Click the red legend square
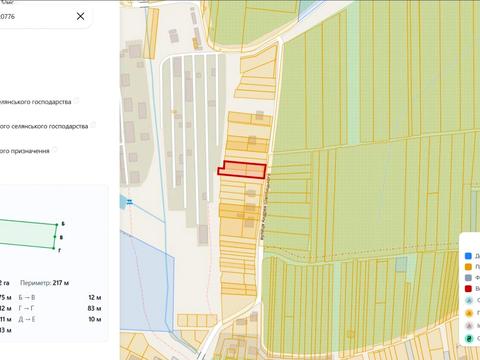The image size is (480, 360). coord(468,288)
